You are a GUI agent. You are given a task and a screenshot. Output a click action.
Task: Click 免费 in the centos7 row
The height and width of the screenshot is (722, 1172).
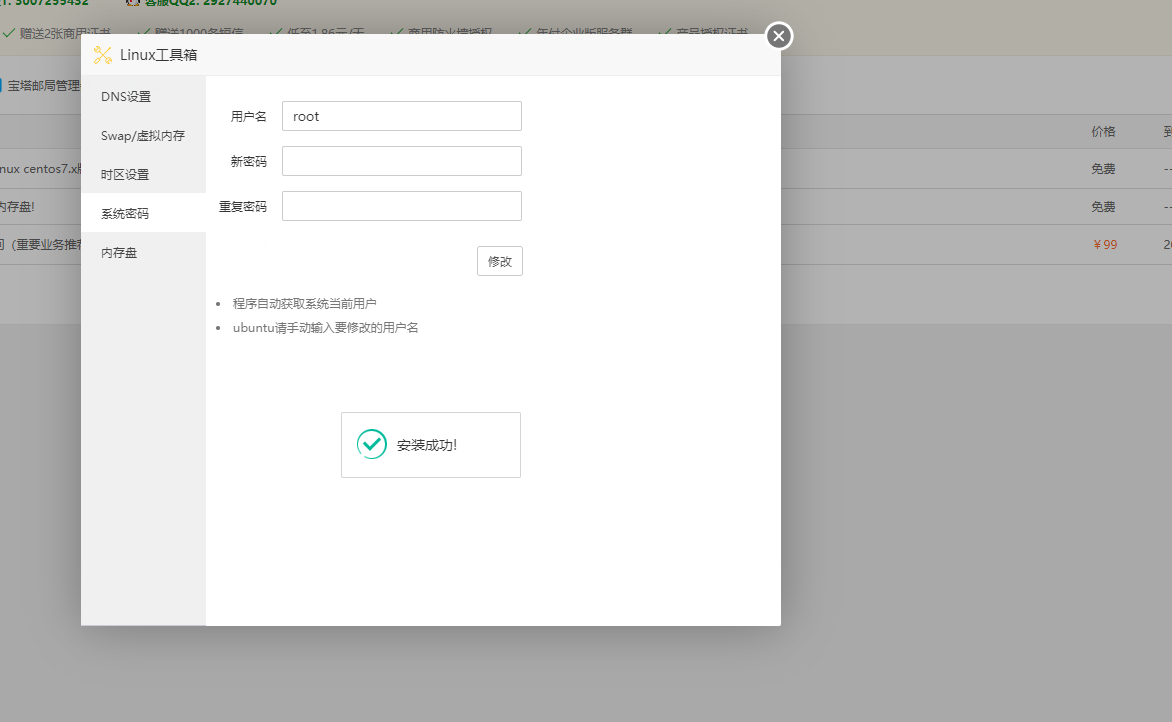coord(1103,169)
